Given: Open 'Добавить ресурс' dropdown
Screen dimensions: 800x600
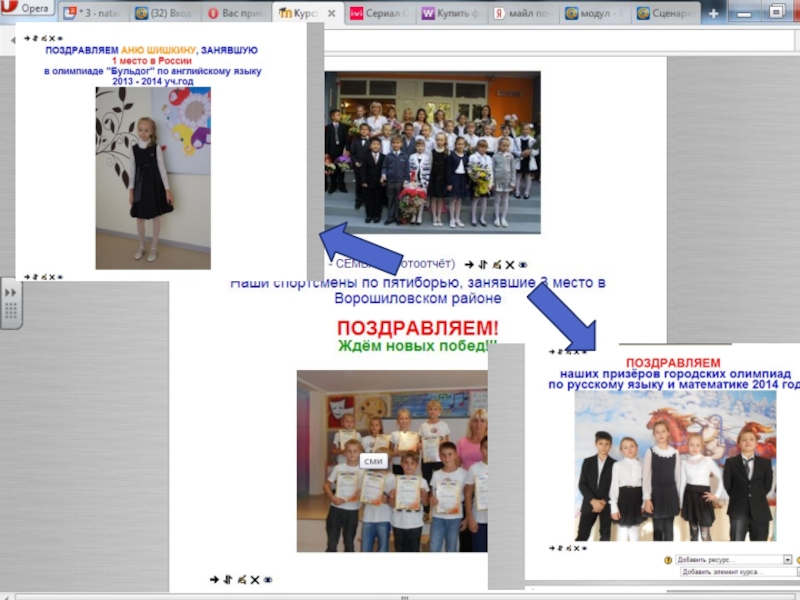Looking at the screenshot, I should [734, 560].
